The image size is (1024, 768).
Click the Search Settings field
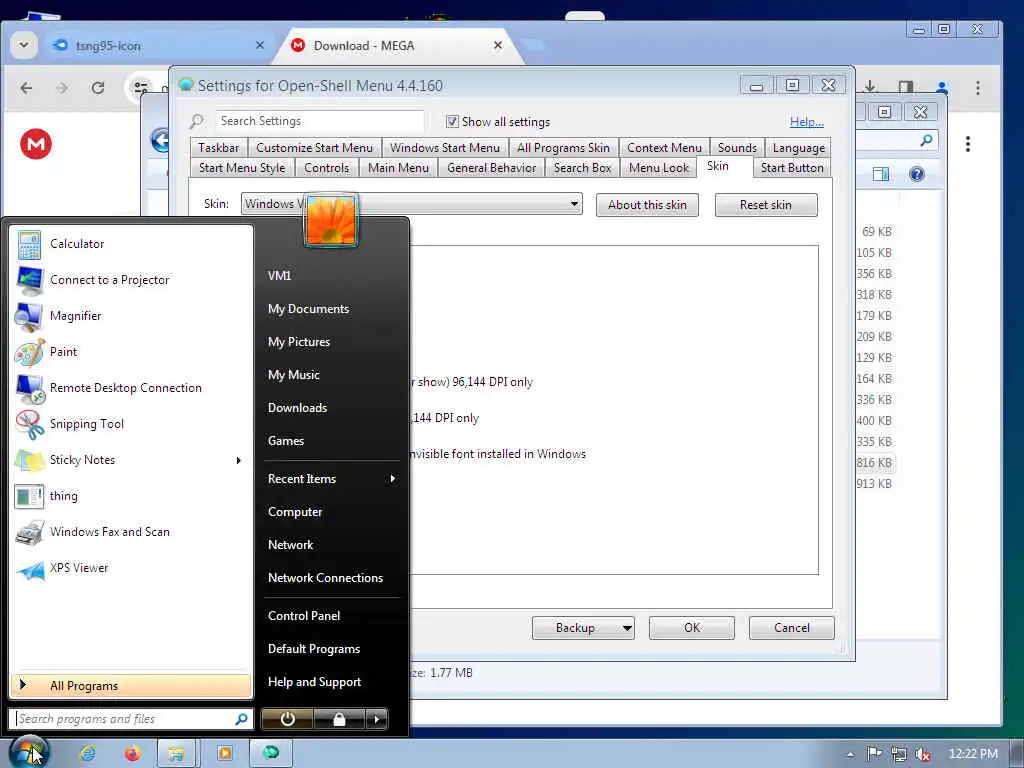click(x=319, y=121)
